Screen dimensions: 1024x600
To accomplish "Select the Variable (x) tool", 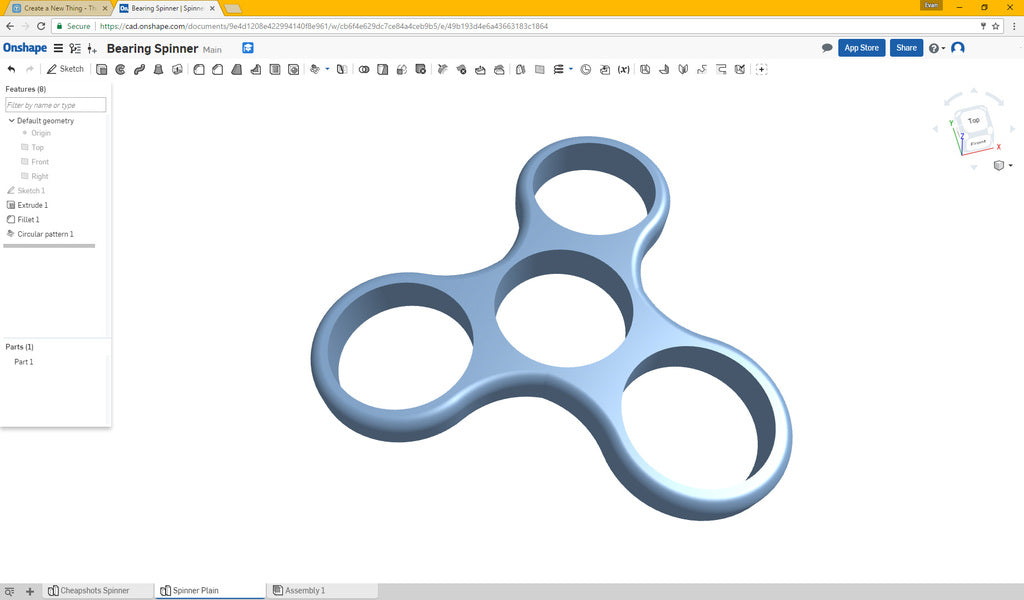I will [x=624, y=69].
